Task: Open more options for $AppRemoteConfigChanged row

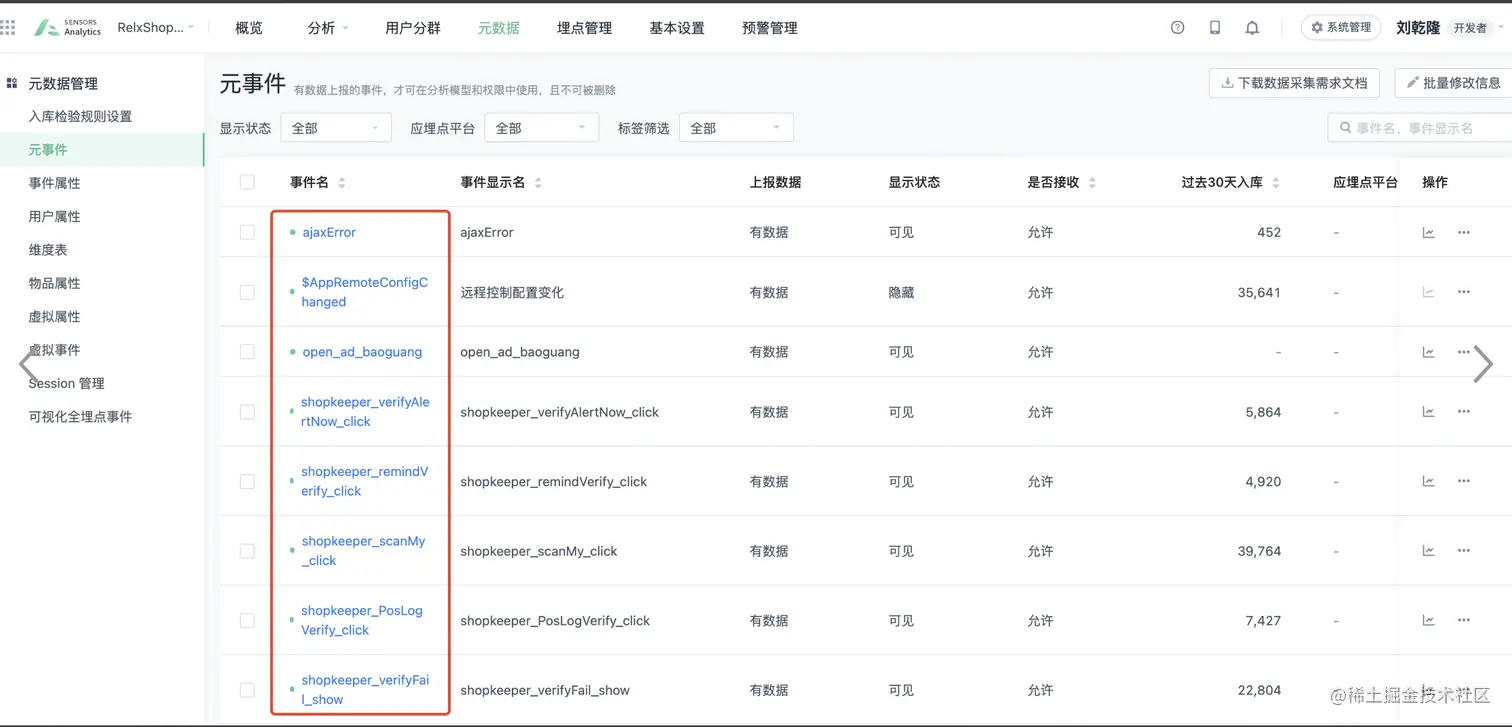Action: 1464,292
